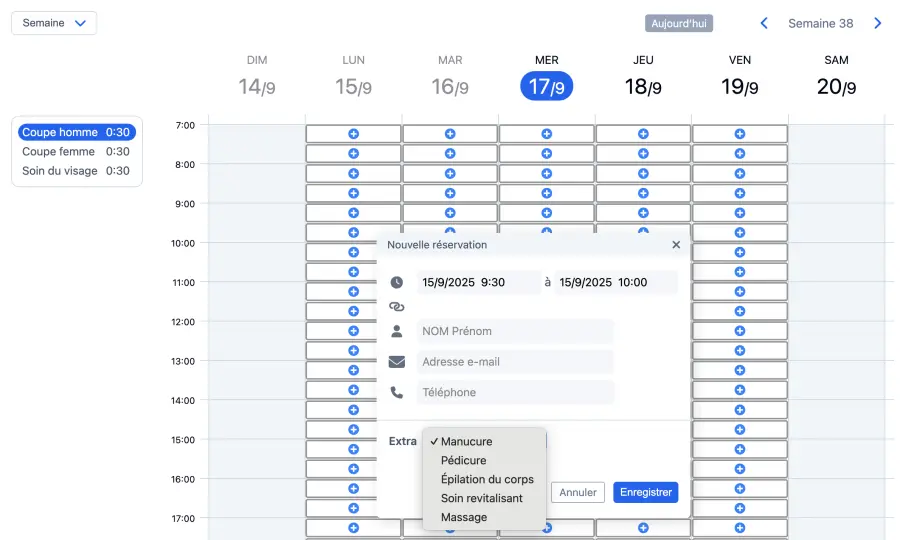Click the plus icon at Monday 7:00
Screen dimensions: 900x540
353,134
